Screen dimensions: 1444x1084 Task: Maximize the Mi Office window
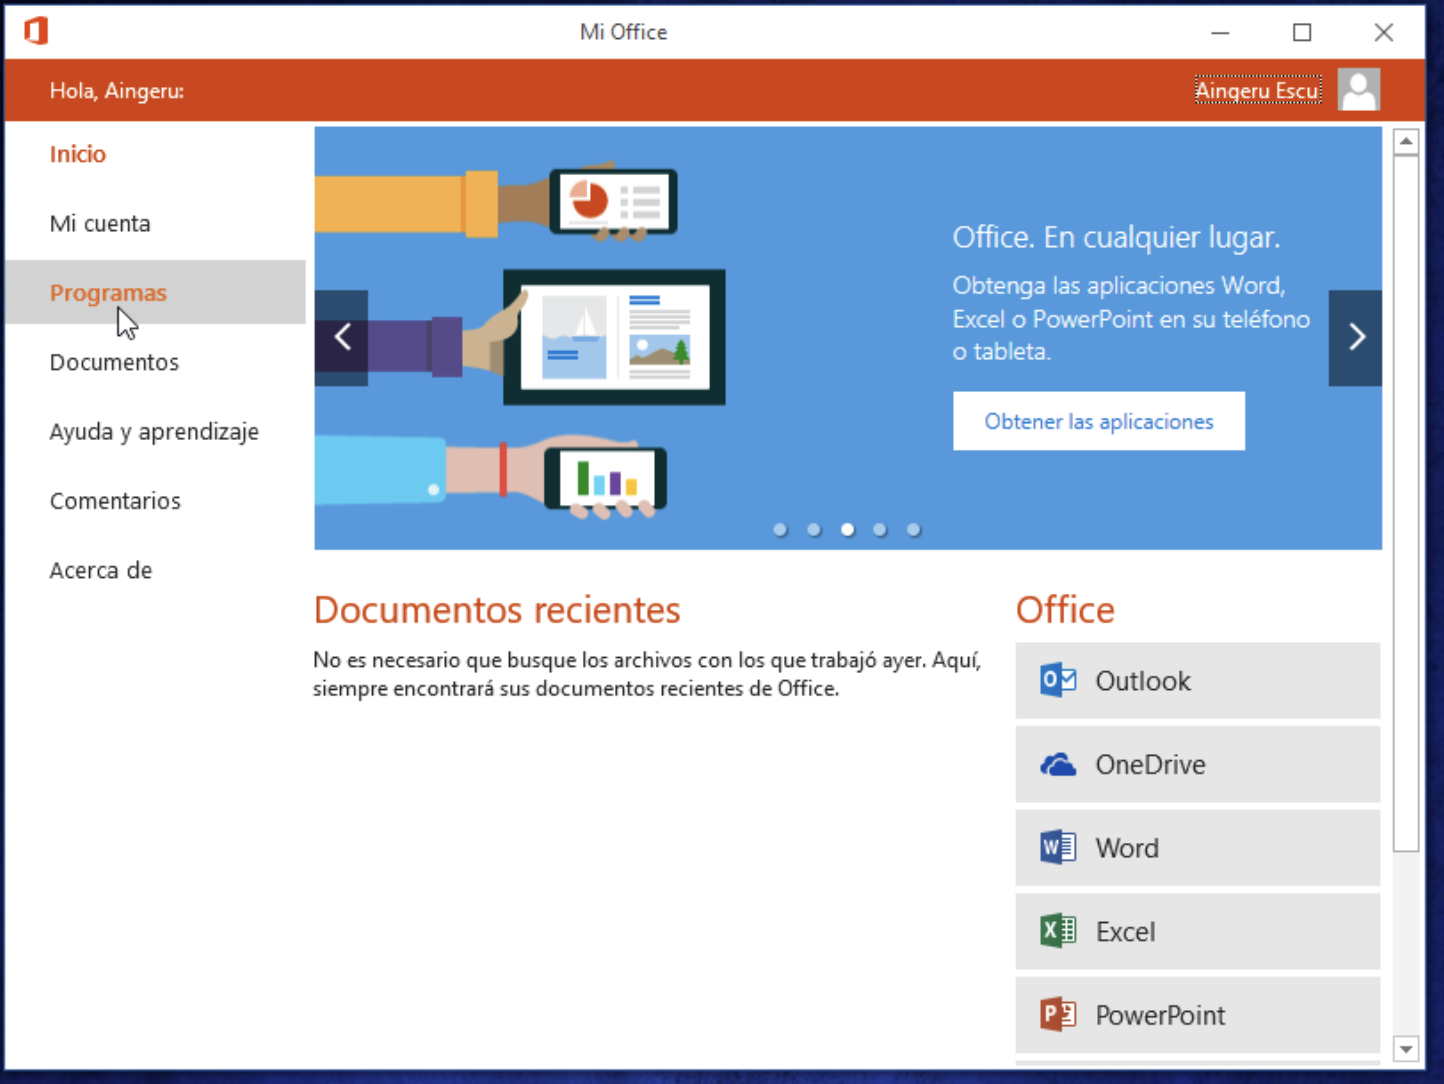coord(1302,32)
